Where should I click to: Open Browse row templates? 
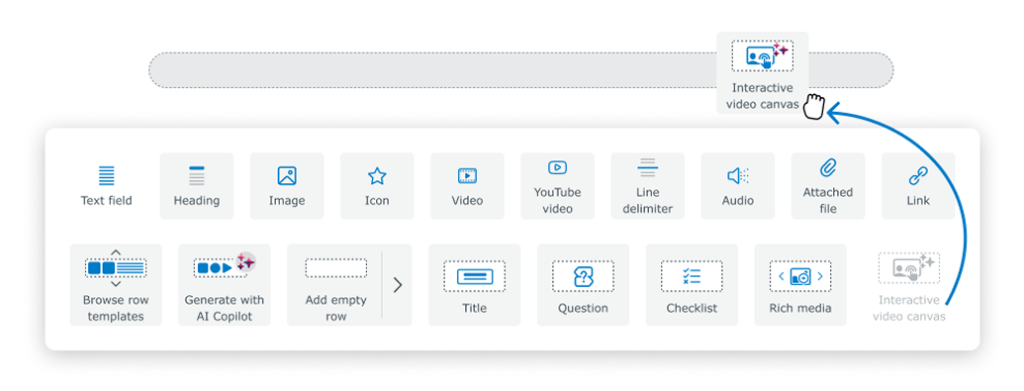[116, 285]
